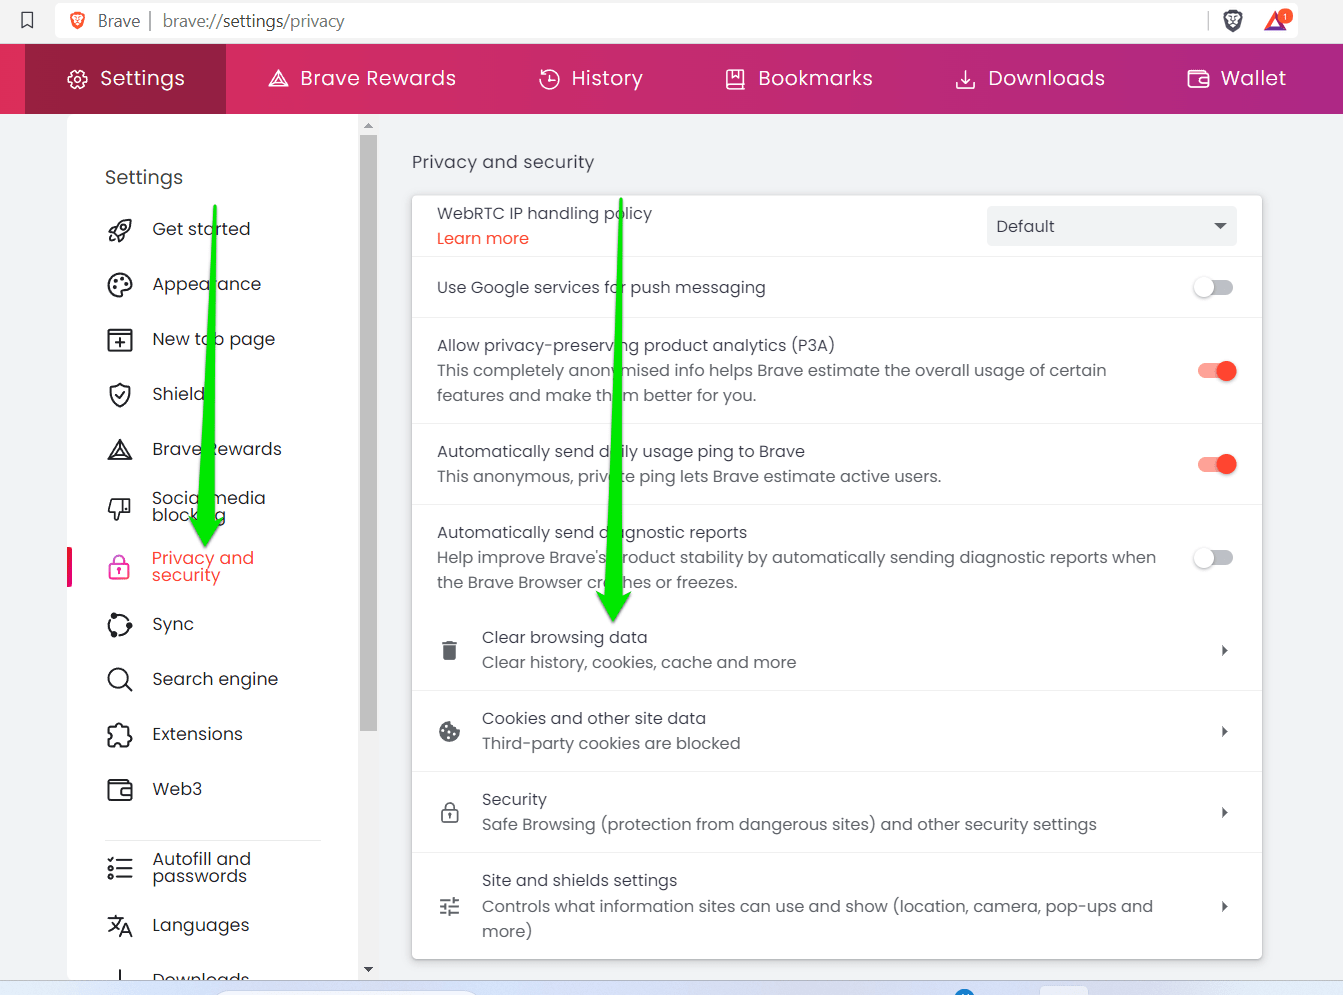Click the bookmark icon in address bar
This screenshot has width=1343, height=995.
[x=28, y=20]
